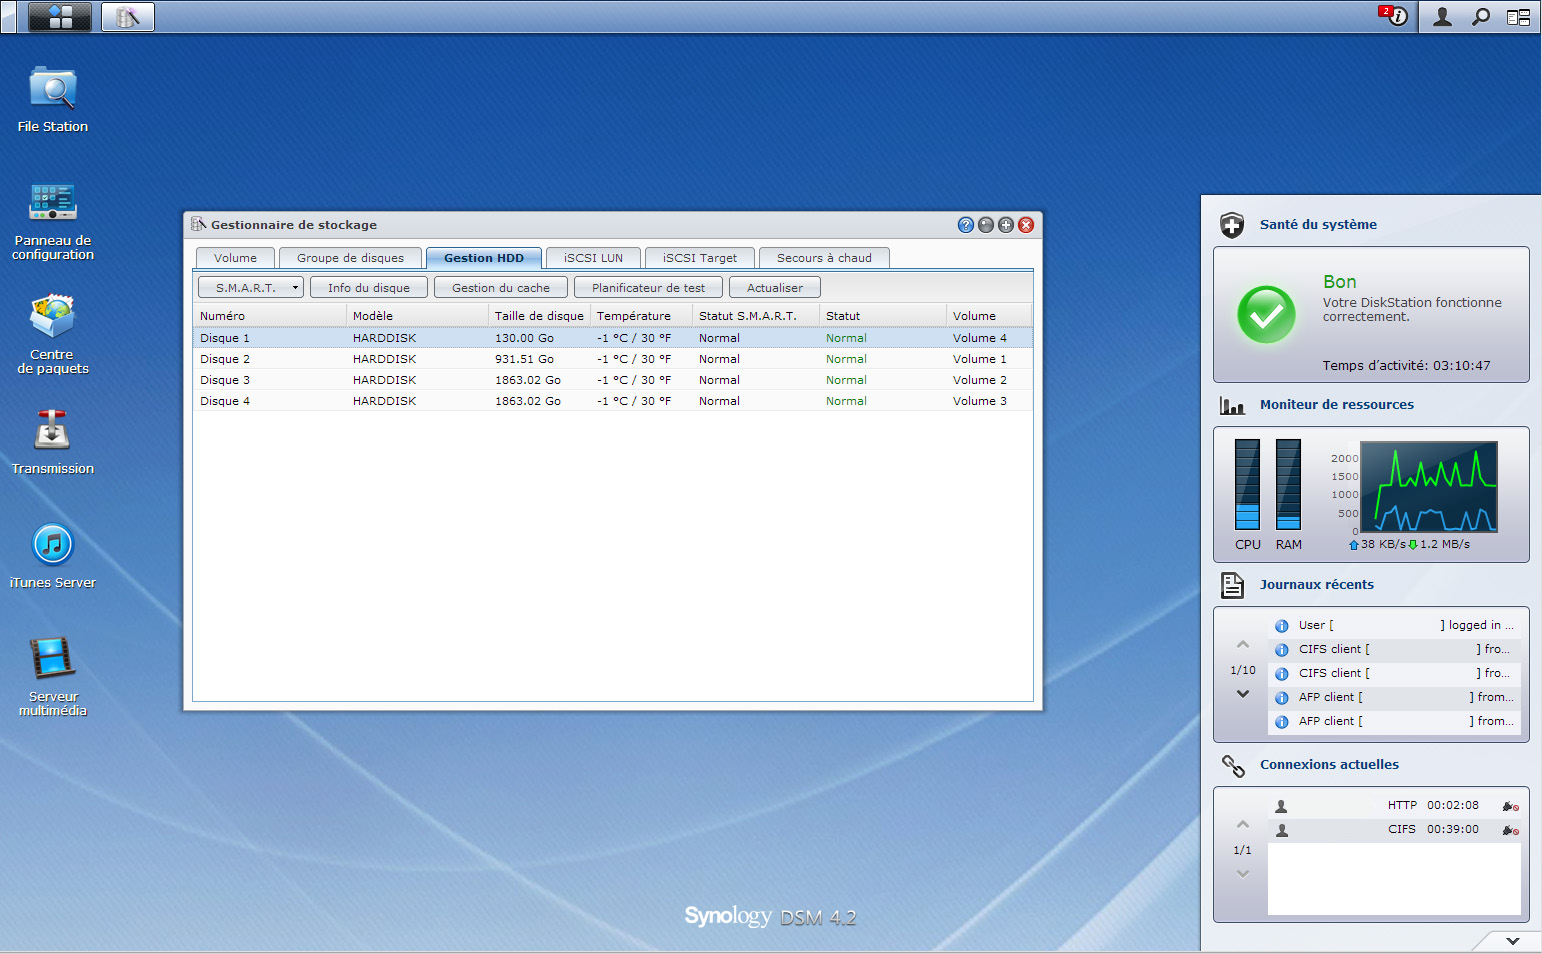Expand the S.M.A.R.T. dropdown
Image resolution: width=1542 pixels, height=954 pixels.
[251, 288]
